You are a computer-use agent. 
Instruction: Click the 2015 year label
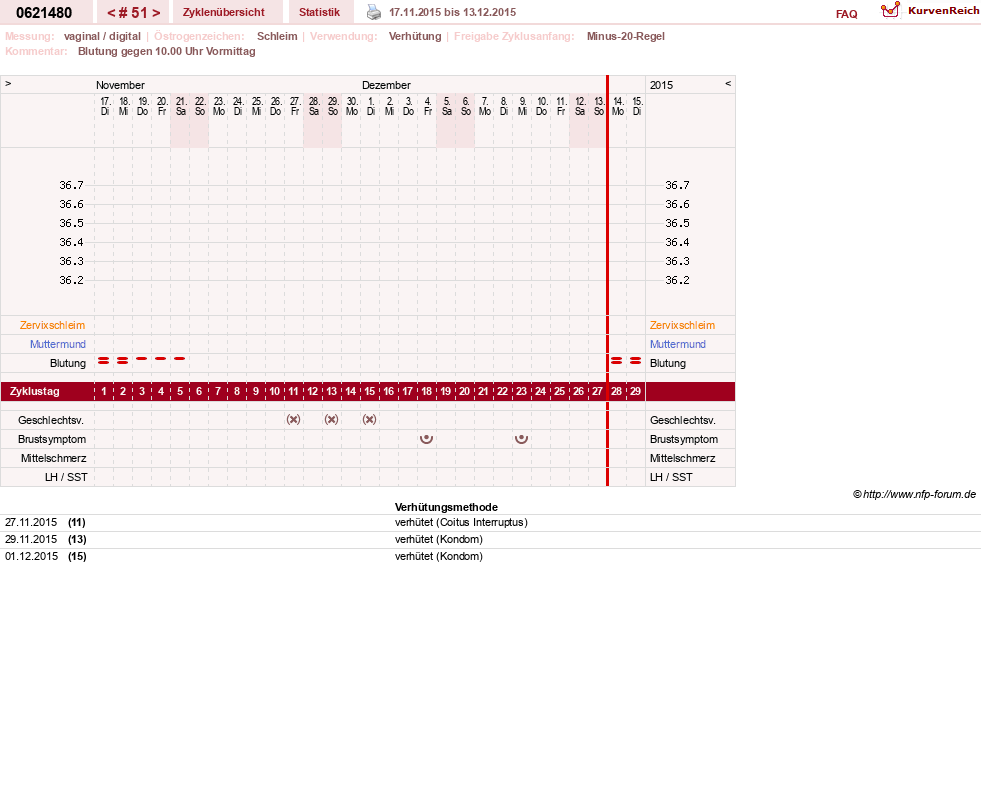pyautogui.click(x=661, y=85)
